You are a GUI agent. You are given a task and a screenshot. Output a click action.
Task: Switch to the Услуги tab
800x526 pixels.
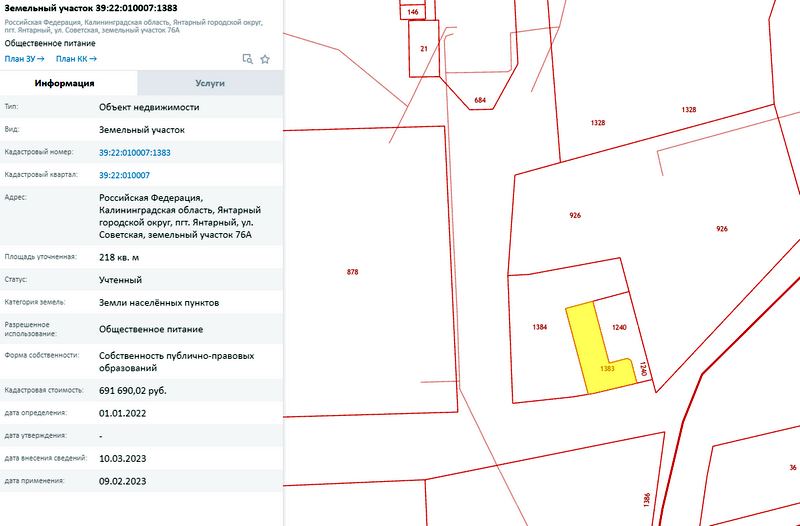click(210, 83)
